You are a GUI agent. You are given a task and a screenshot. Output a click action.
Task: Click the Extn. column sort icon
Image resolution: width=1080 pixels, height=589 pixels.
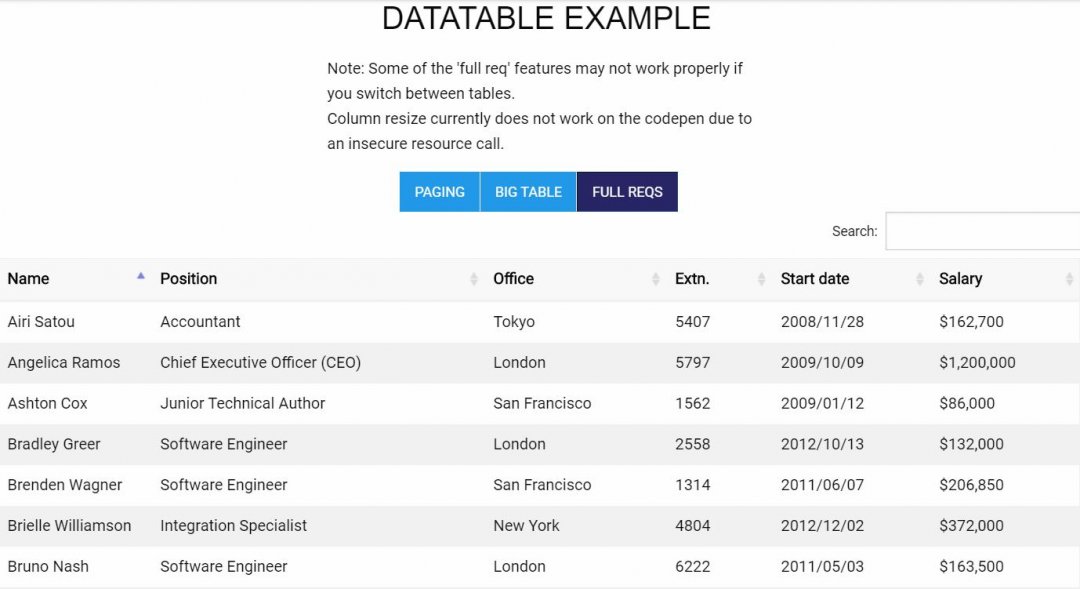[x=760, y=279]
